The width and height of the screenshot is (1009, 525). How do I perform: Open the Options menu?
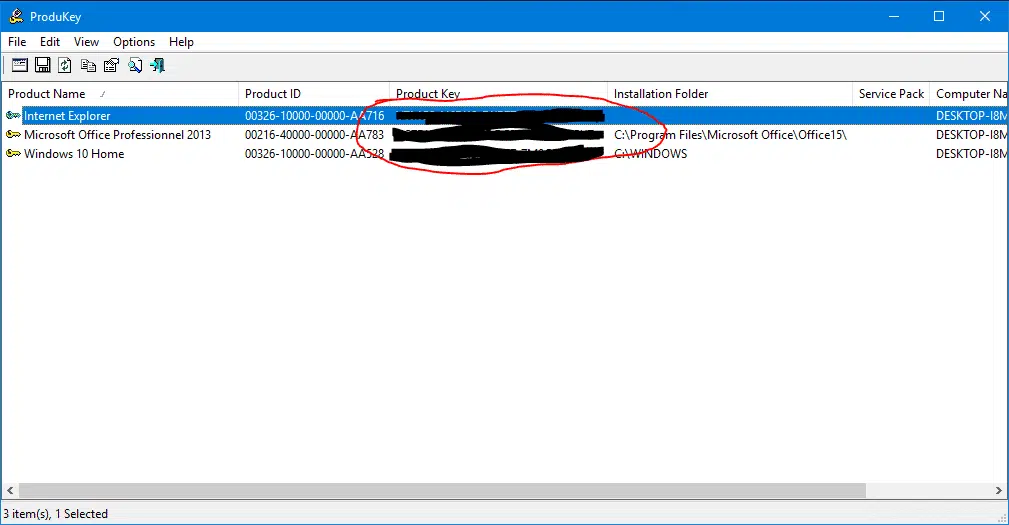134,42
